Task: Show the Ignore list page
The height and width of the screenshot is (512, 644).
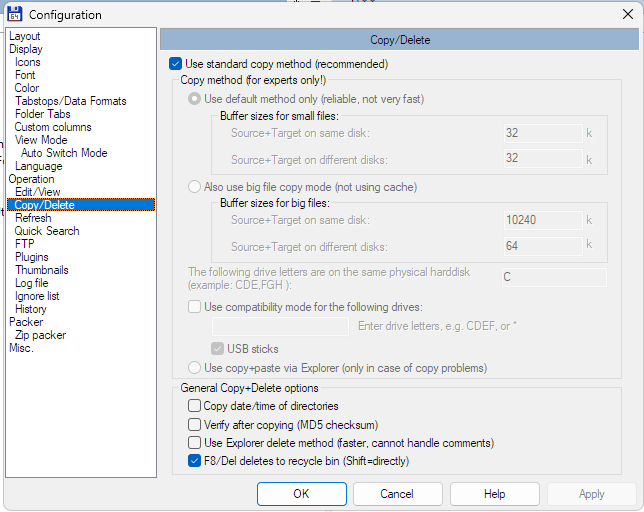Action: pos(37,296)
